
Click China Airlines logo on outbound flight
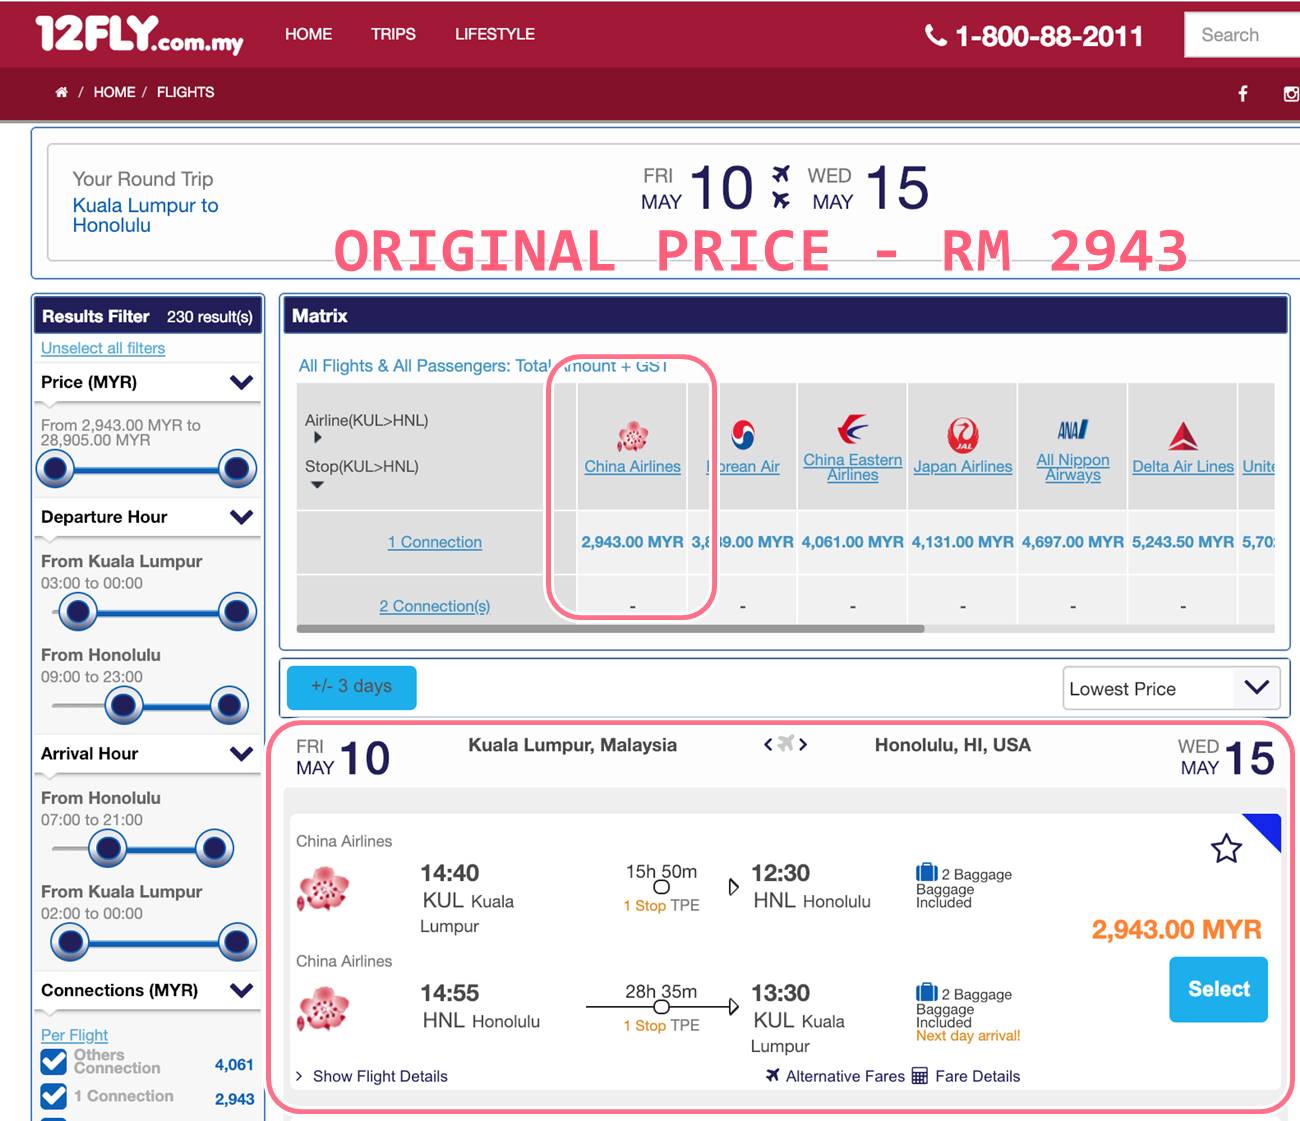point(323,889)
